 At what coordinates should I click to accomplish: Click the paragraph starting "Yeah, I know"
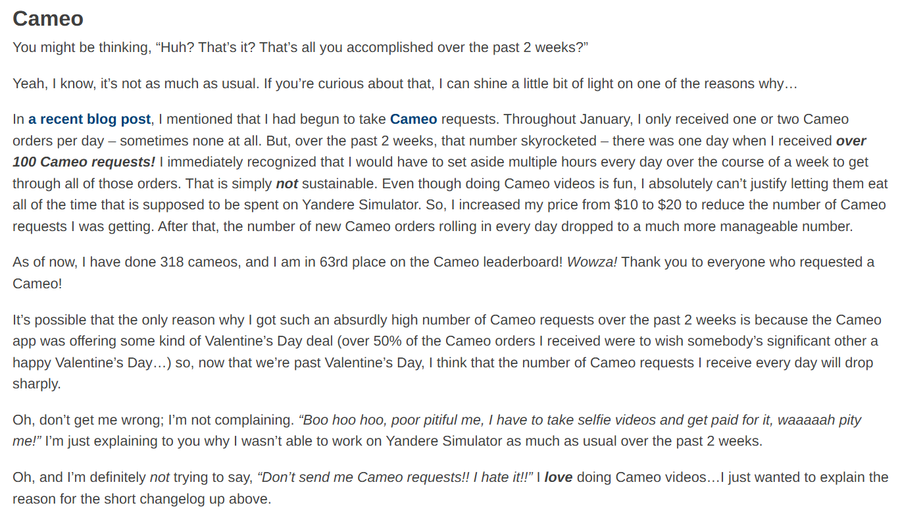pyautogui.click(x=400, y=83)
